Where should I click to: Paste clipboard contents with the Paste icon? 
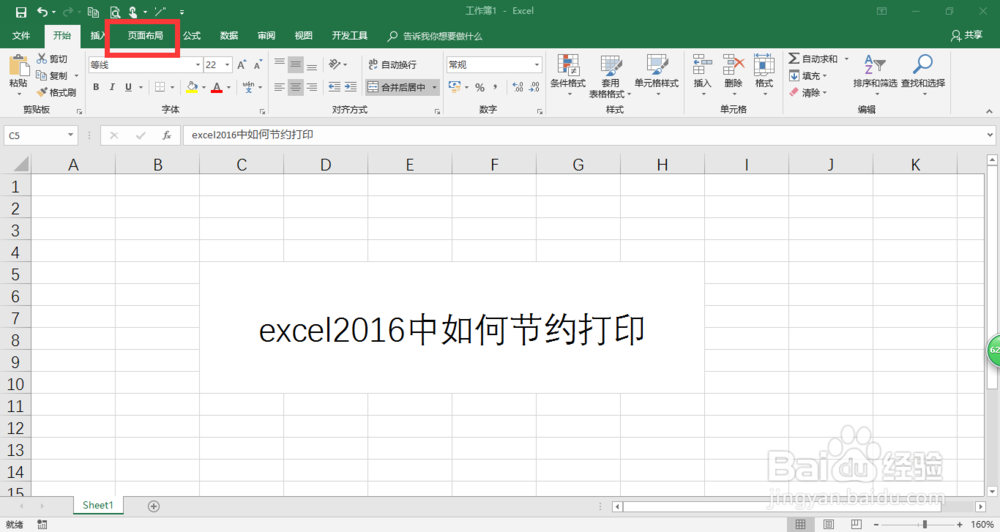coord(18,66)
